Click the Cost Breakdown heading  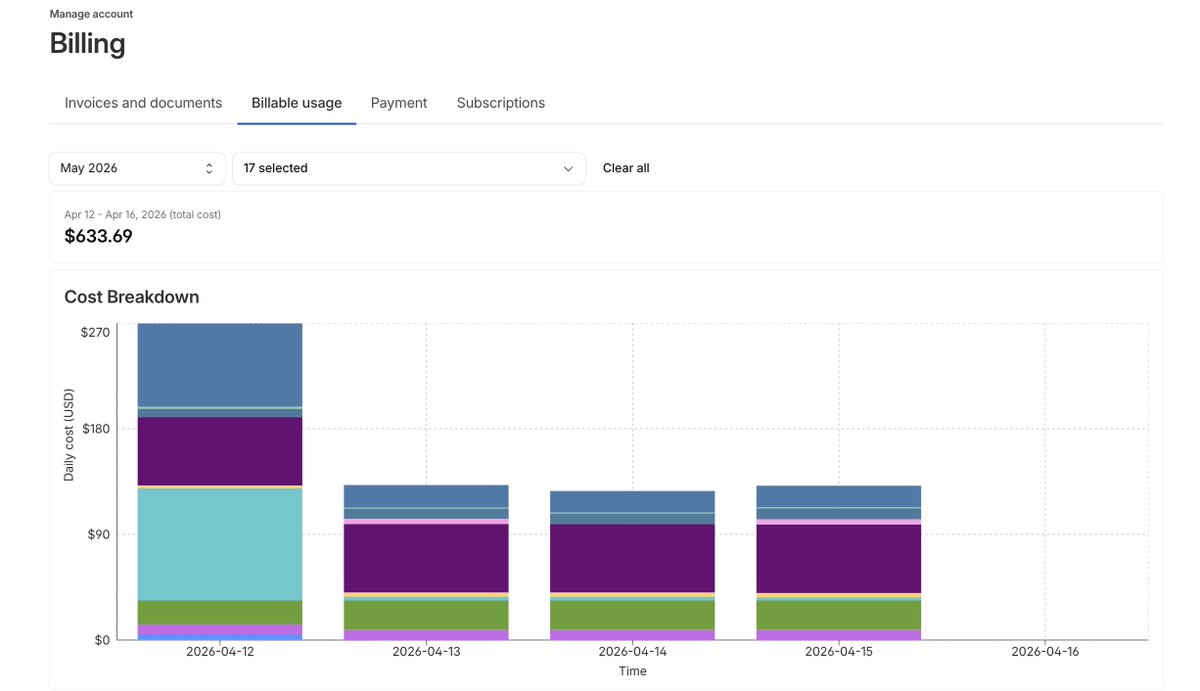pos(131,297)
